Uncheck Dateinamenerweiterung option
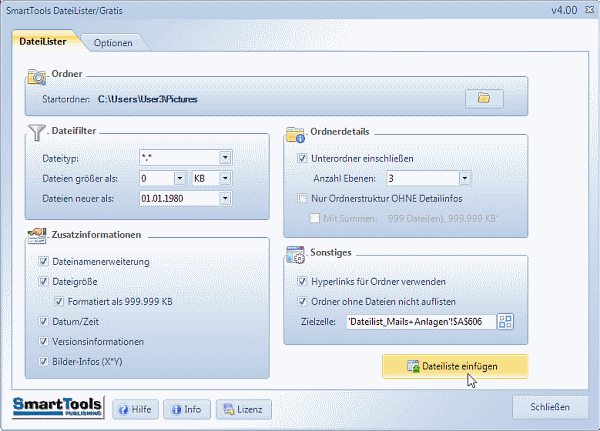600x431 pixels. click(44, 261)
